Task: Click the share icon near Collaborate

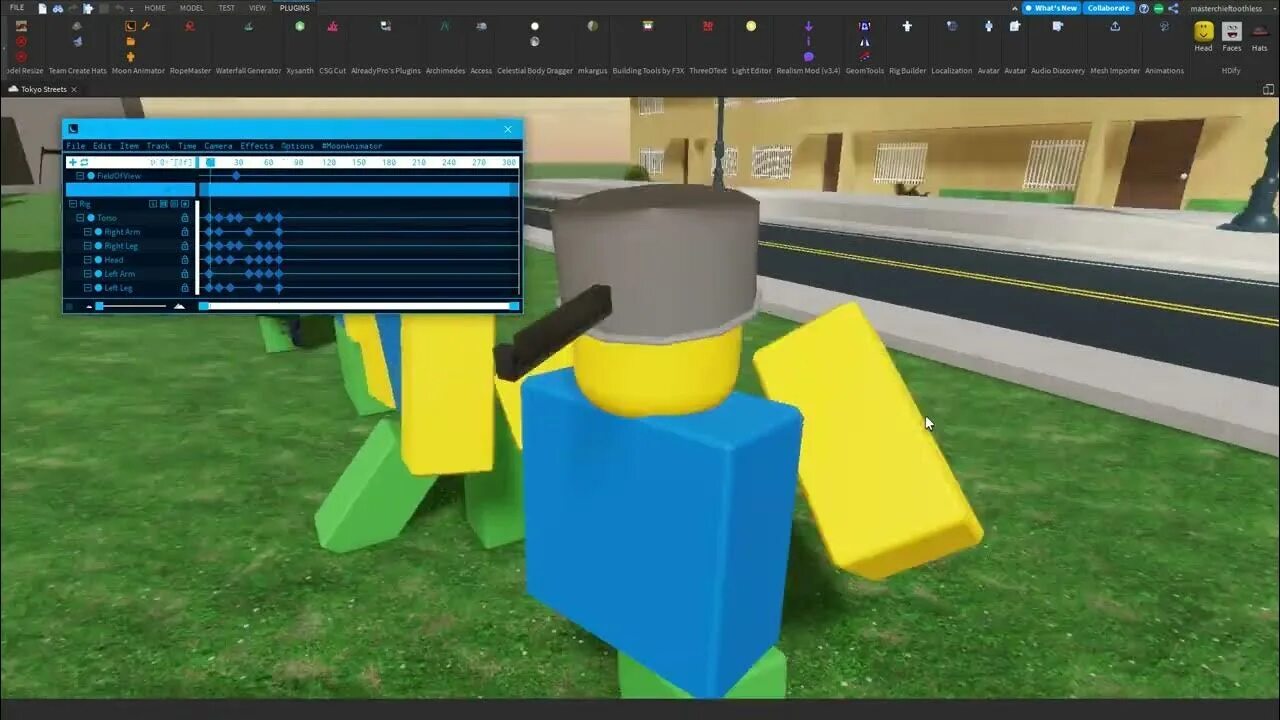Action: click(x=1173, y=8)
